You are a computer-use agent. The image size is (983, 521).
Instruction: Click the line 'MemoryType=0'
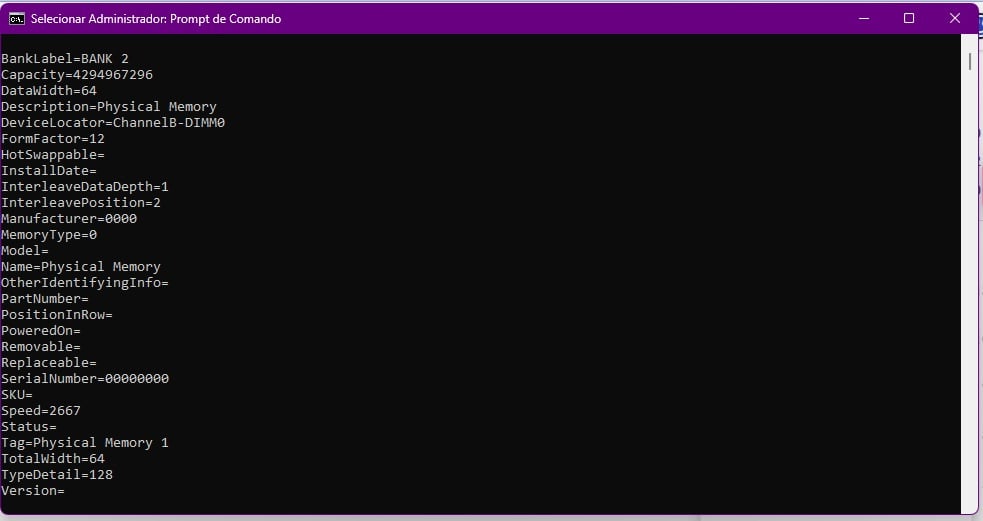pos(49,234)
